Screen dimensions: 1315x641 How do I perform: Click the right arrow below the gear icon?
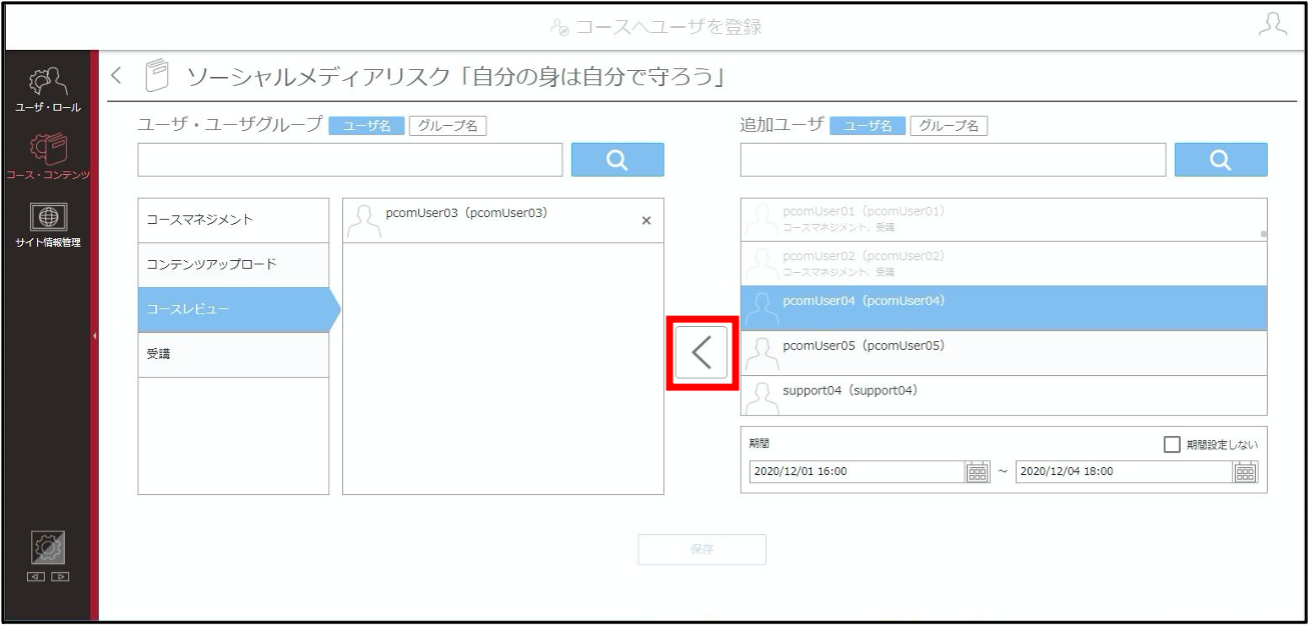point(58,578)
